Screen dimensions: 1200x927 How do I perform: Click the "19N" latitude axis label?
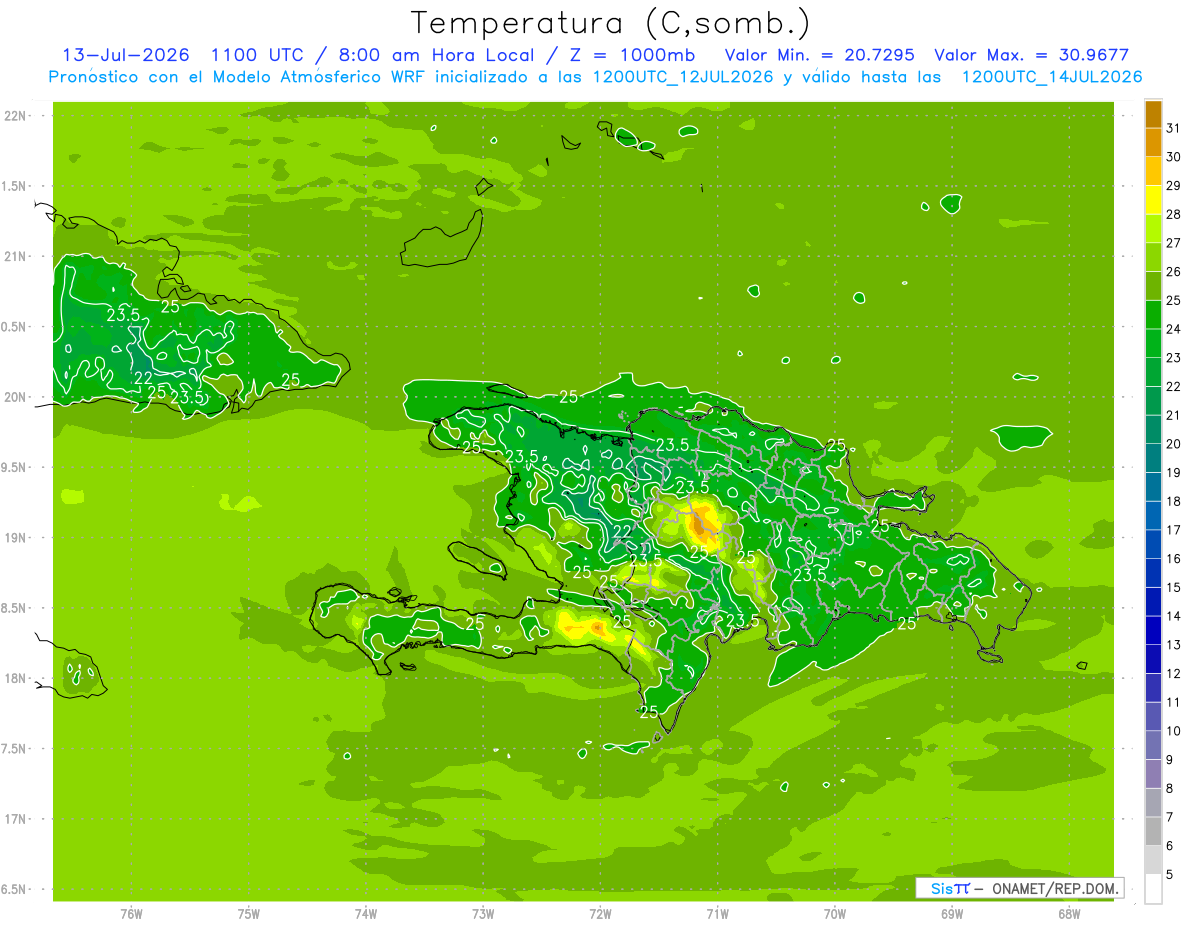point(16,538)
